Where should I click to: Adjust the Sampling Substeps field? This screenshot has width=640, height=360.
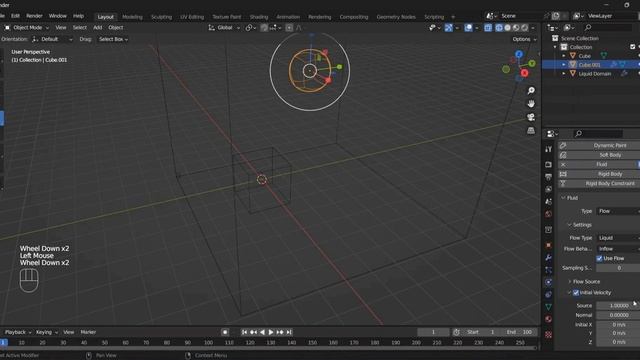(618, 268)
